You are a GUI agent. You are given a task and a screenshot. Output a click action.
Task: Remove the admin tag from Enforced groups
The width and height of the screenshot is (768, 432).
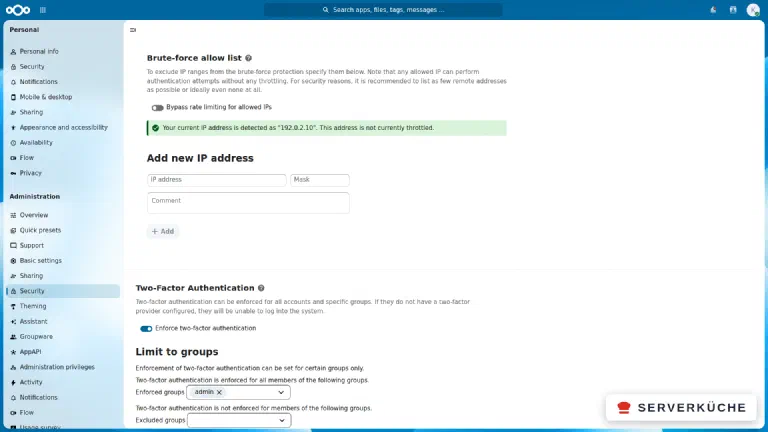(x=219, y=392)
